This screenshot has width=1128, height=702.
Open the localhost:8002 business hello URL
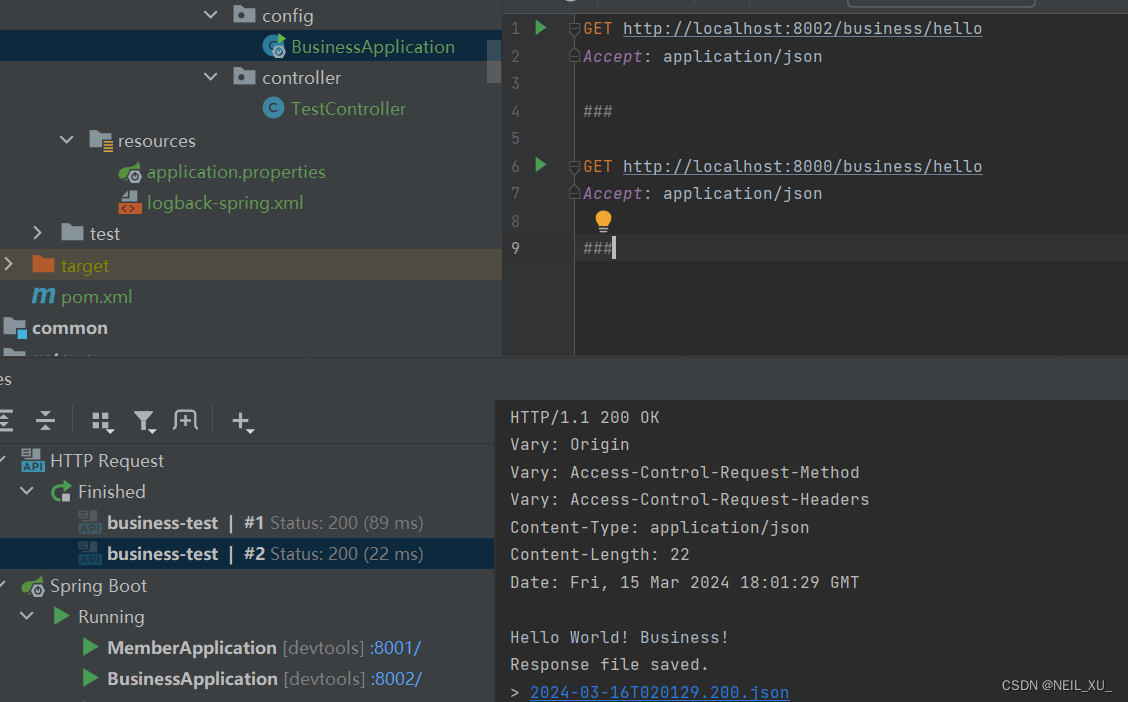(x=802, y=29)
